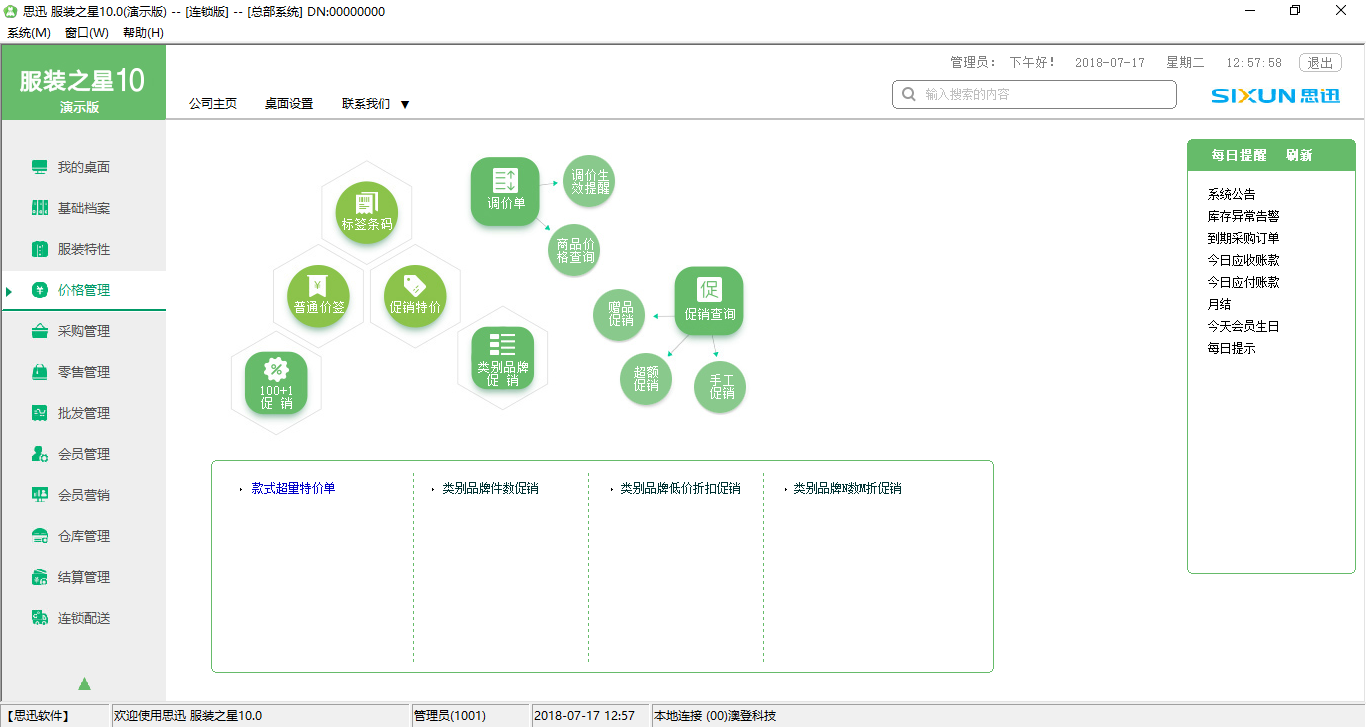Click the 采购管理 basket icon
The image size is (1366, 727).
pyautogui.click(x=39, y=331)
